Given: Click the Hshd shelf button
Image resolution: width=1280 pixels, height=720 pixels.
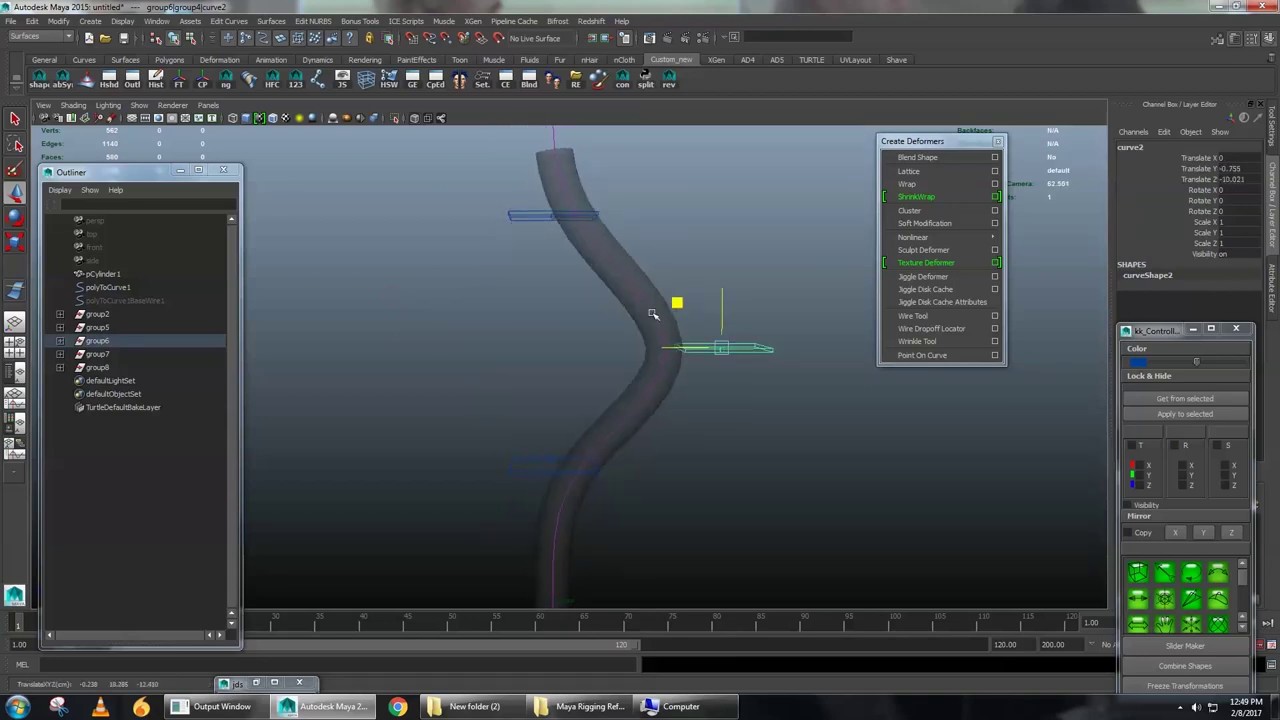Looking at the screenshot, I should 108,79.
